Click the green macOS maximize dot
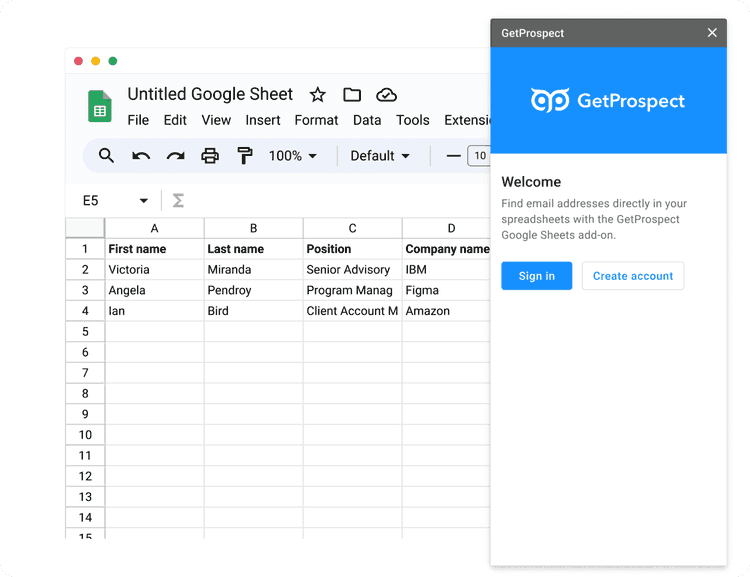This screenshot has height=577, width=750. 113,61
